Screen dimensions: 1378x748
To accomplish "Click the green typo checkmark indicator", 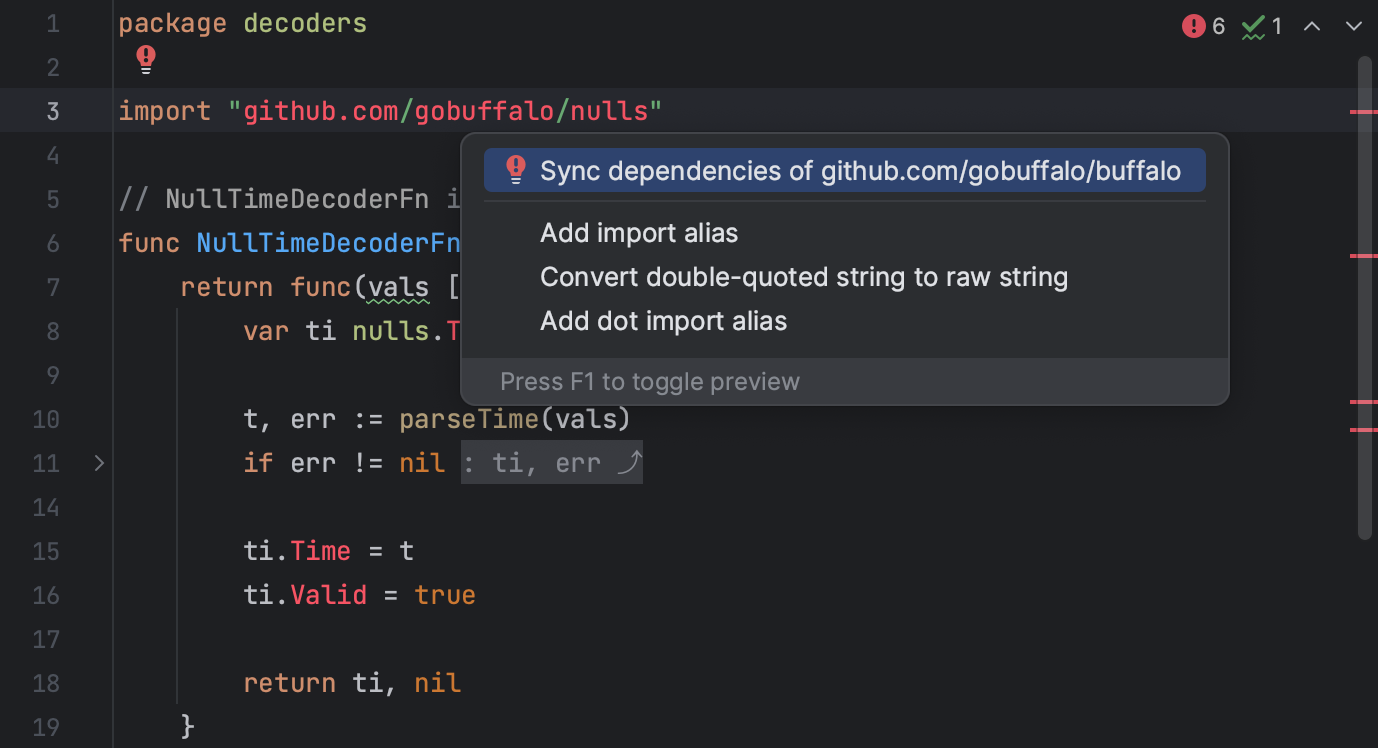I will 1253,27.
